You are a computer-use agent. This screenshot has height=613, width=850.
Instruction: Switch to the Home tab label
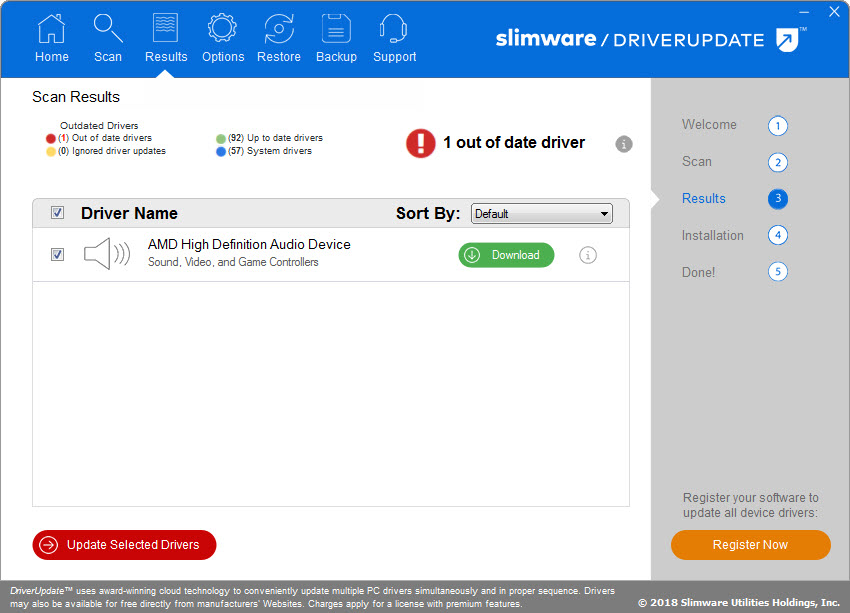[51, 57]
